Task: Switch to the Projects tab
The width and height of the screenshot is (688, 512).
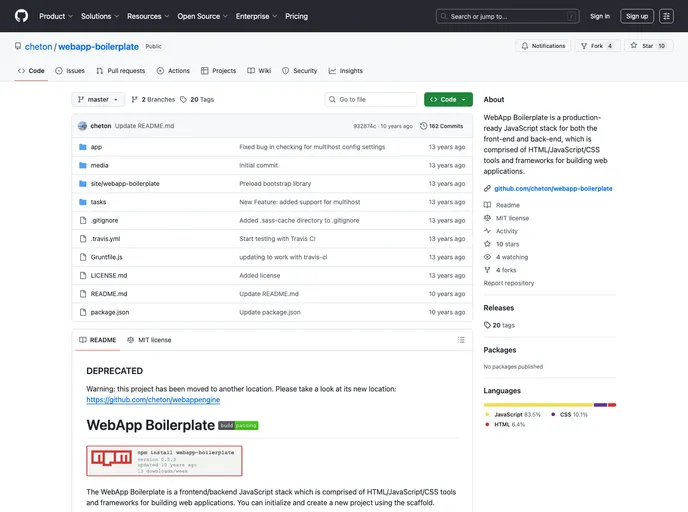Action: click(219, 71)
